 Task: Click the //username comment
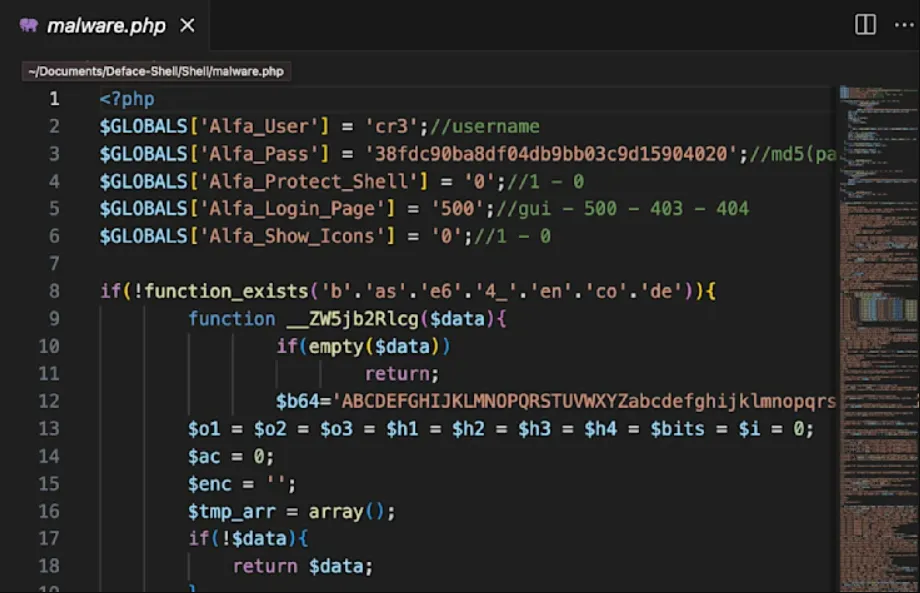pos(485,126)
